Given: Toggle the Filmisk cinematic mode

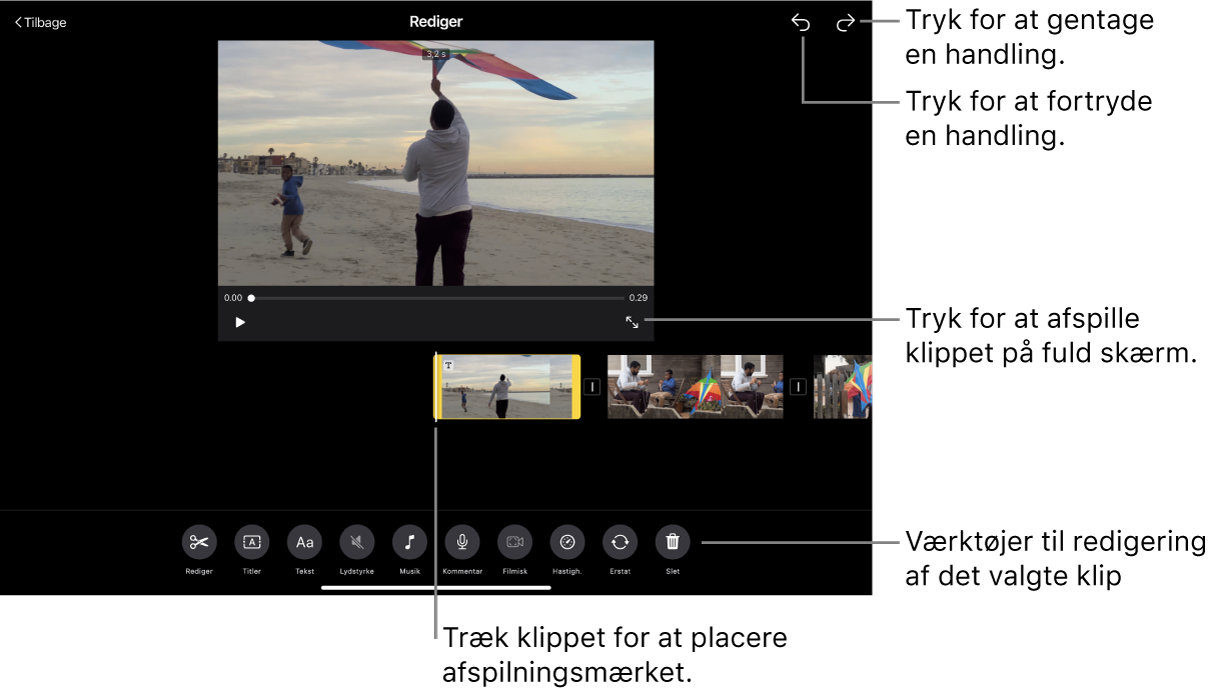Looking at the screenshot, I should coord(515,542).
